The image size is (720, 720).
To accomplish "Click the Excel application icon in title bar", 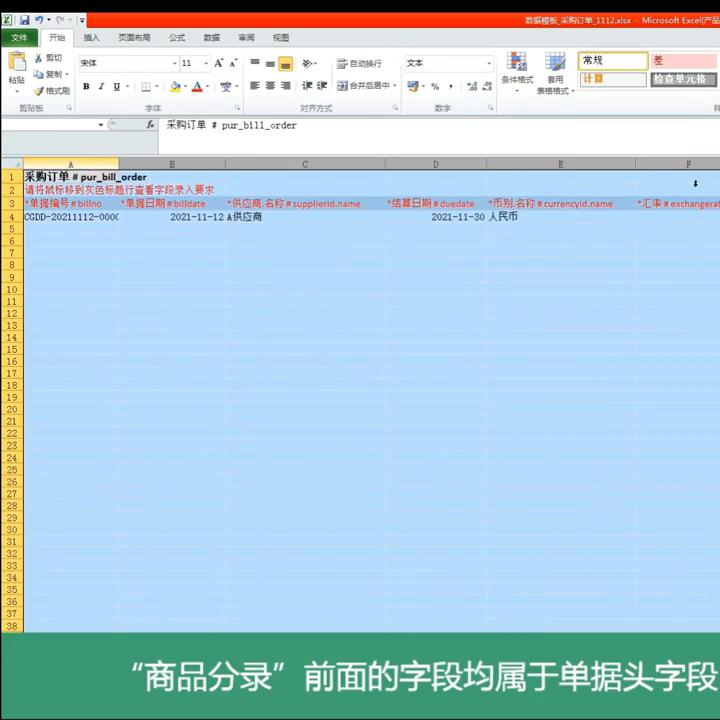I will tap(8, 20).
